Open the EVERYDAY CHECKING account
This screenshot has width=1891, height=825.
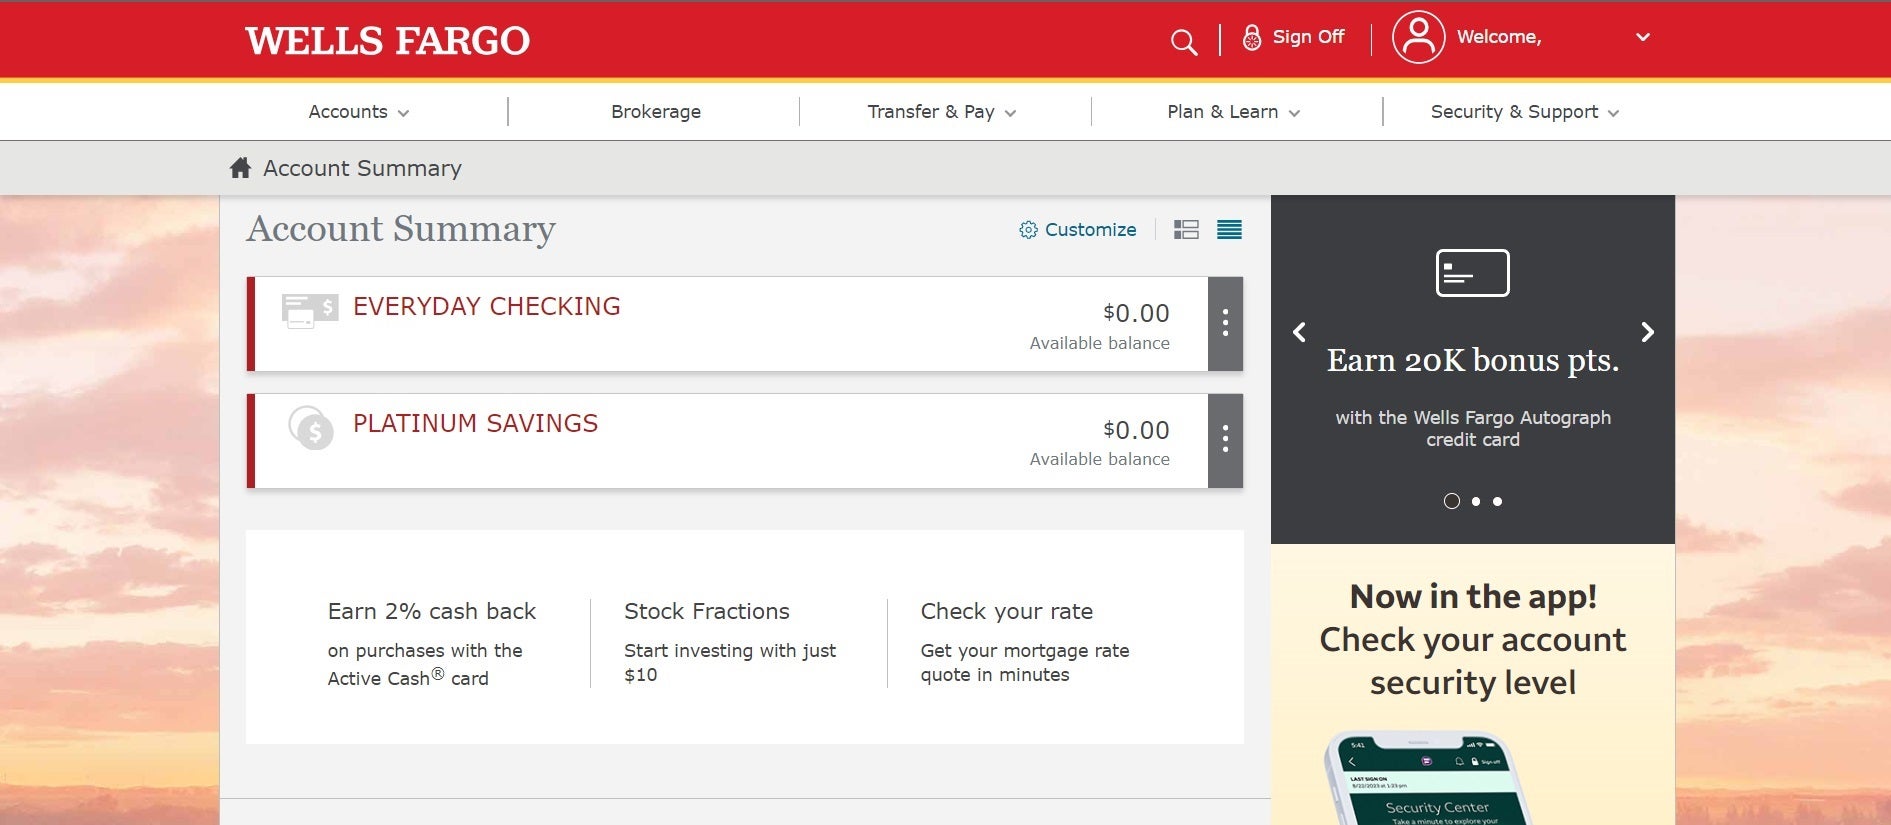486,307
